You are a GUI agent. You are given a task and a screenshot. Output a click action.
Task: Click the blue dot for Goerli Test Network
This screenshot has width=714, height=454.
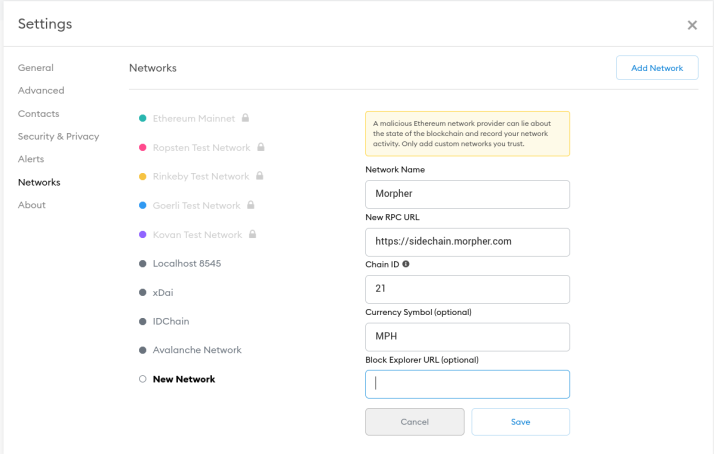tap(143, 205)
